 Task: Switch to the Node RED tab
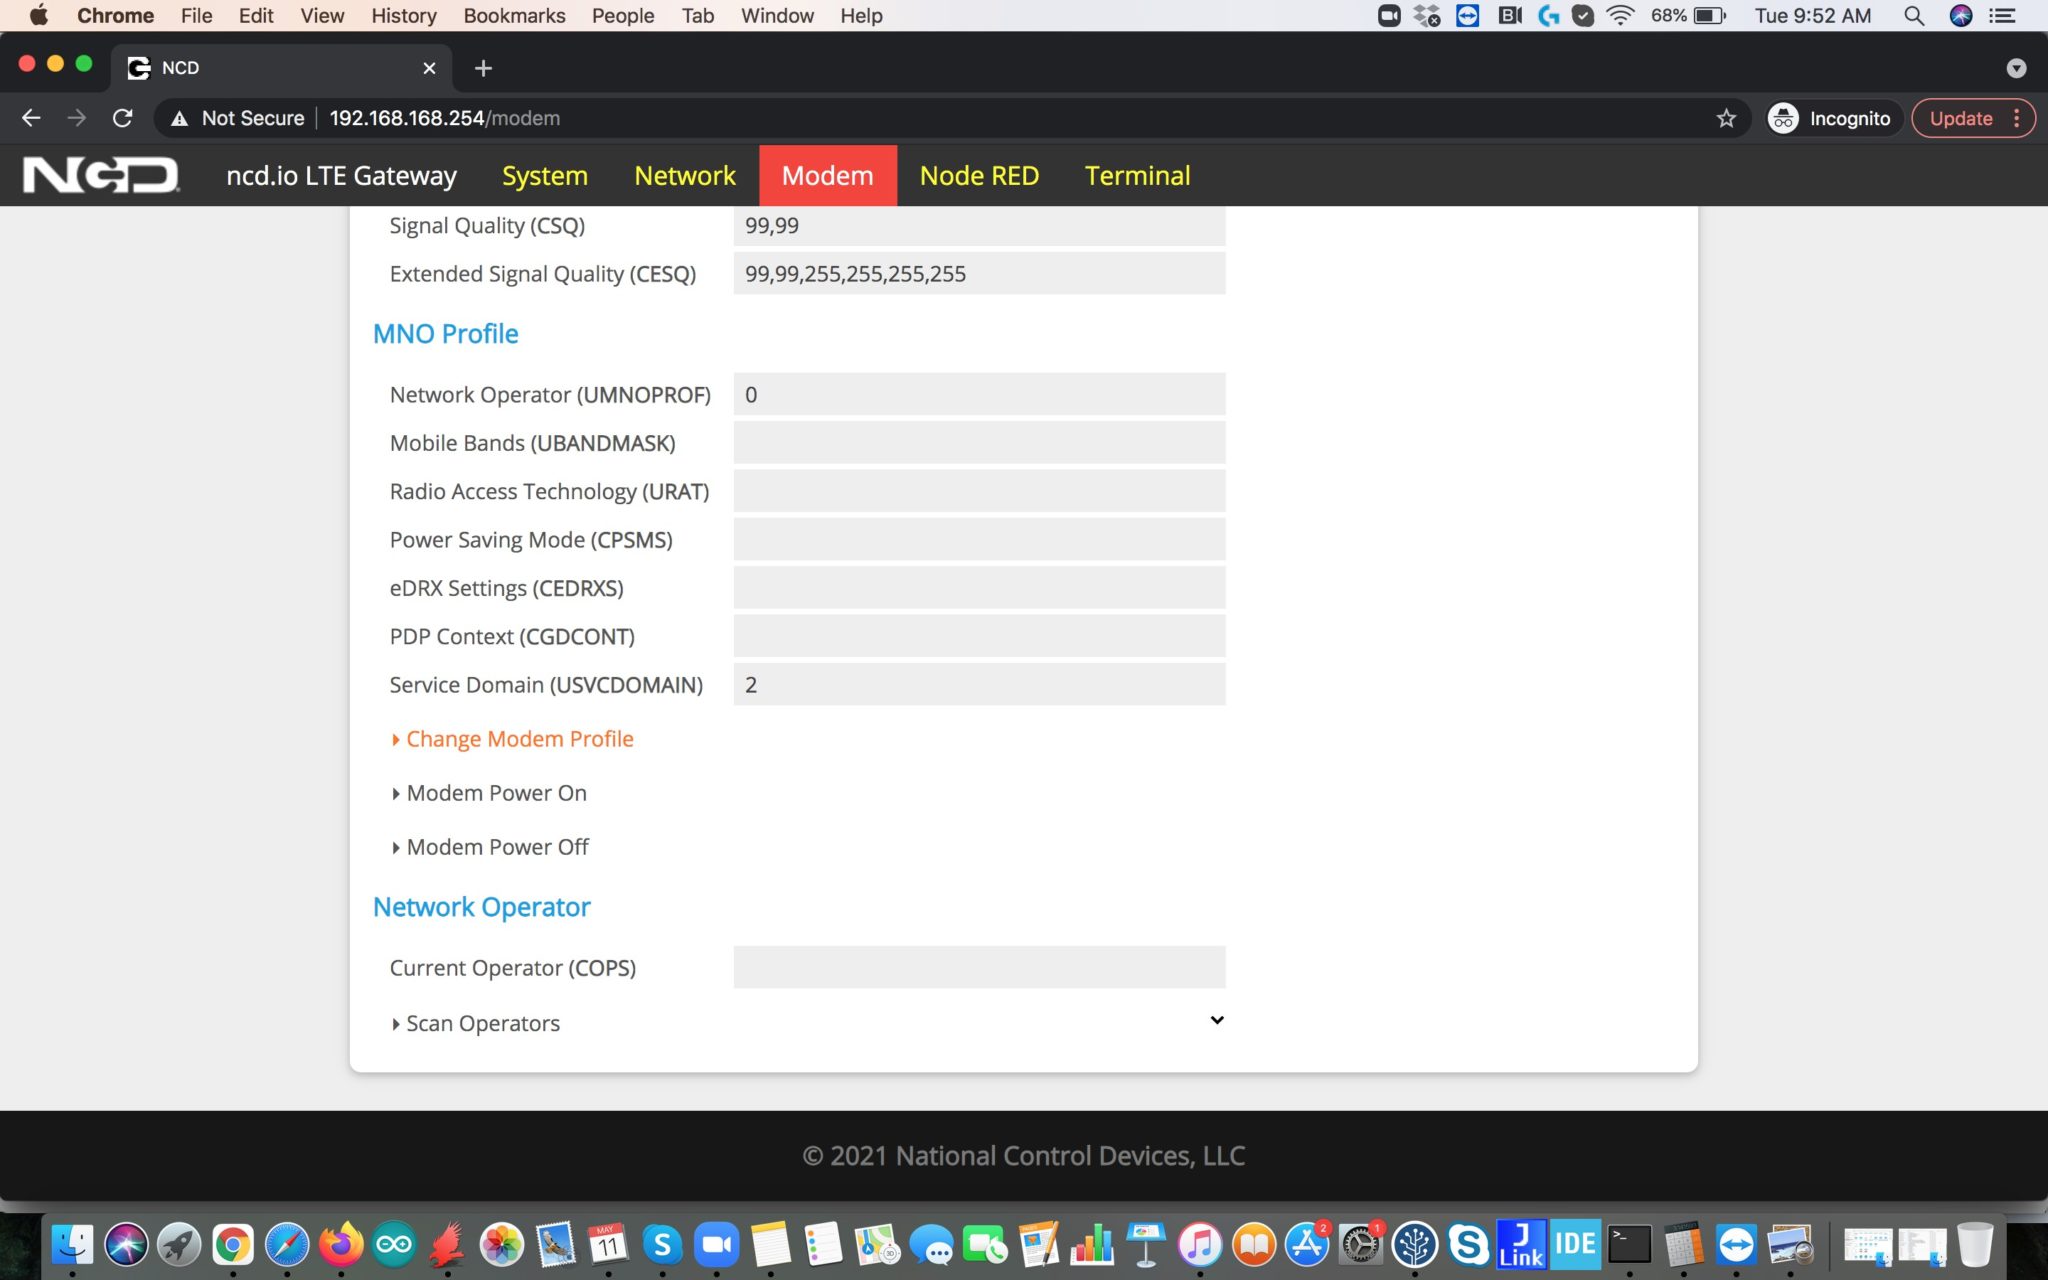[979, 175]
